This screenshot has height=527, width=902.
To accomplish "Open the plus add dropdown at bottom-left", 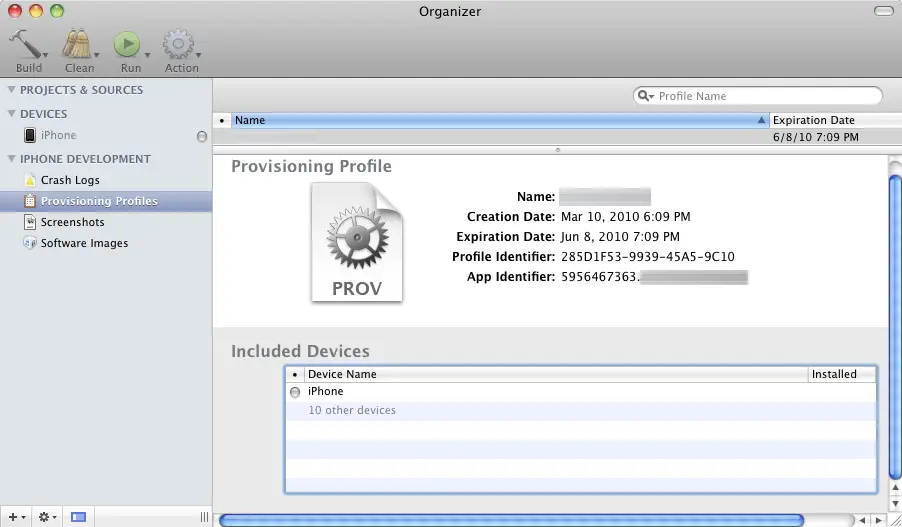I will (14, 517).
